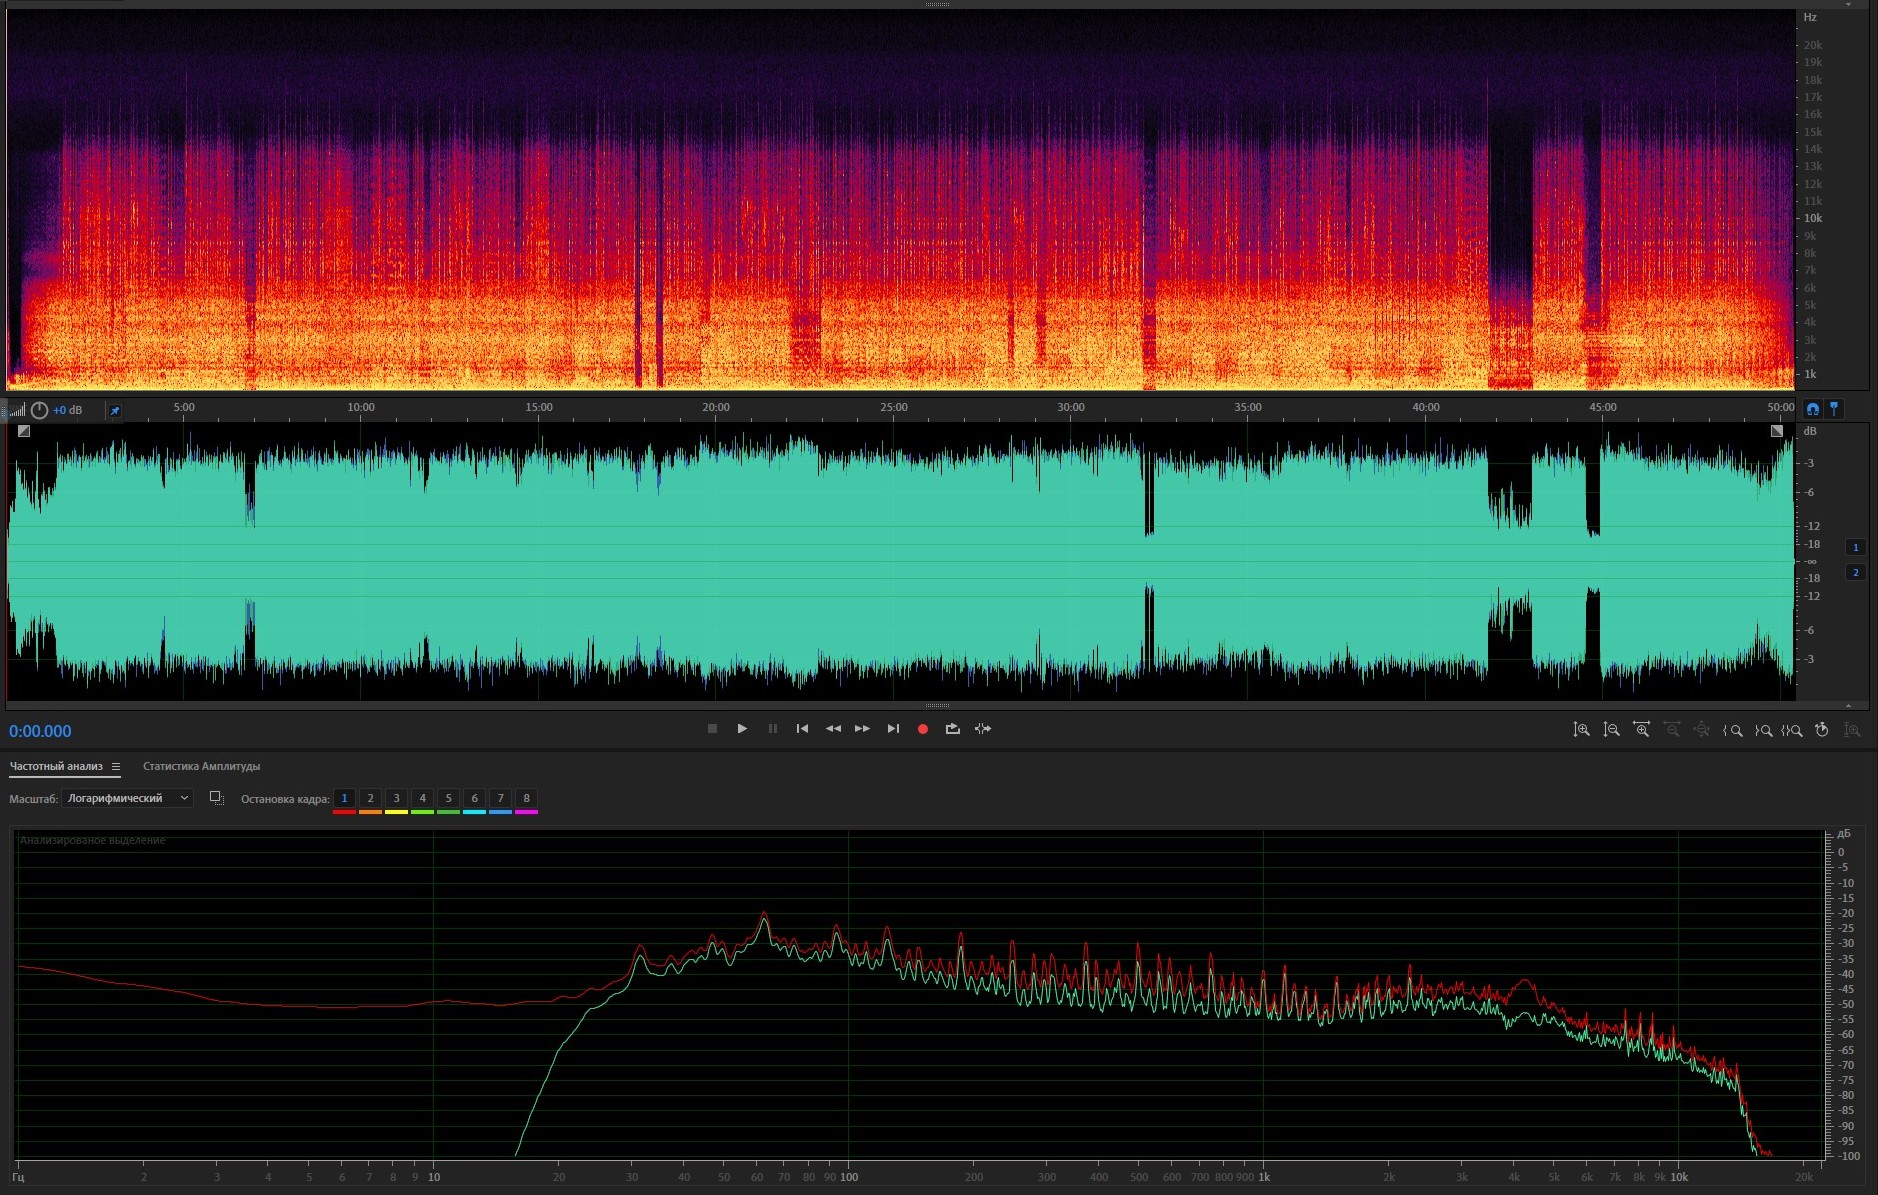Click the Zoom Out Amplitude icon
The width and height of the screenshot is (1878, 1195).
1611,730
